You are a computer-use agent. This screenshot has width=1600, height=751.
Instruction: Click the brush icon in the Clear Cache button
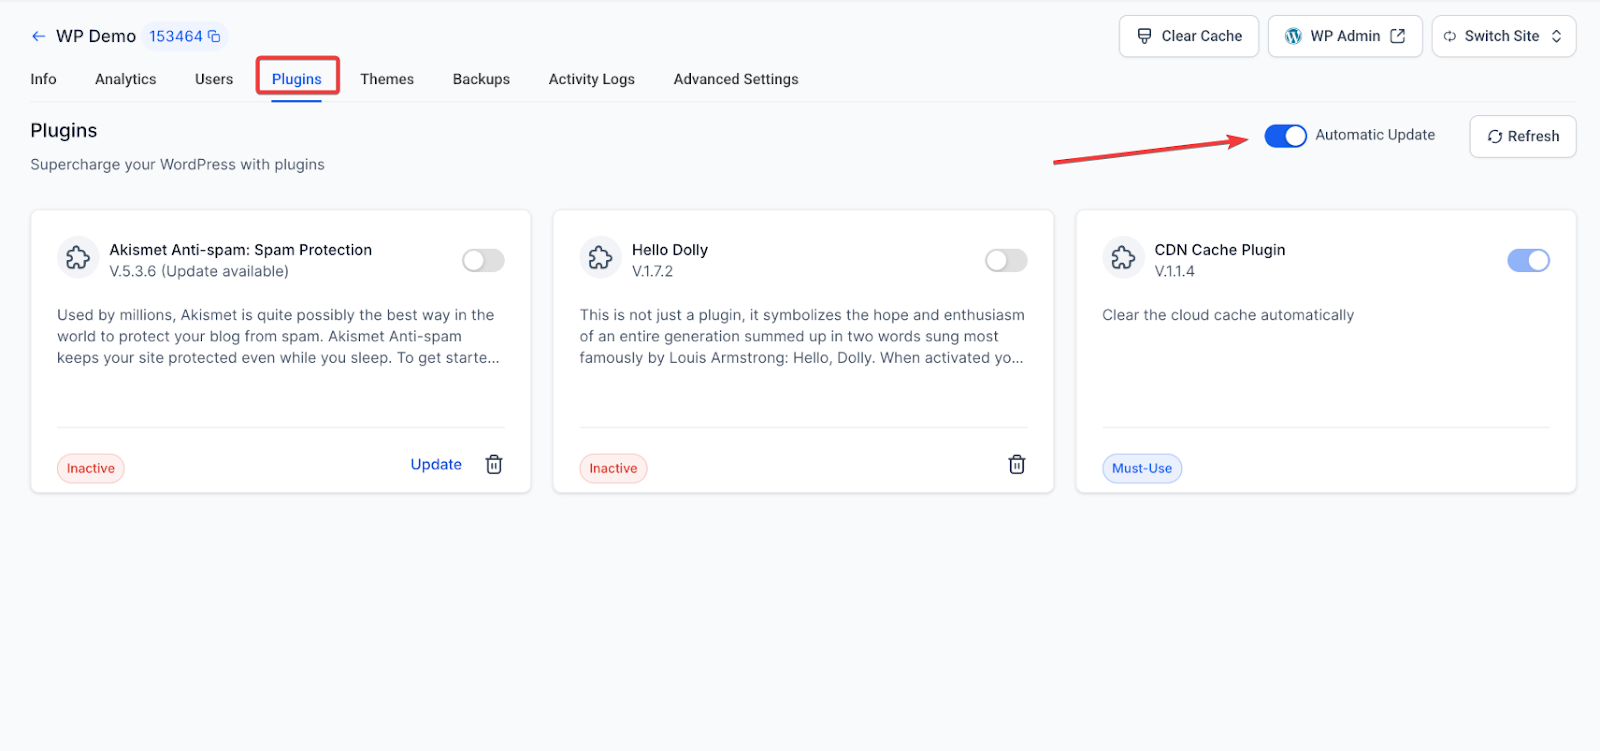click(1144, 36)
